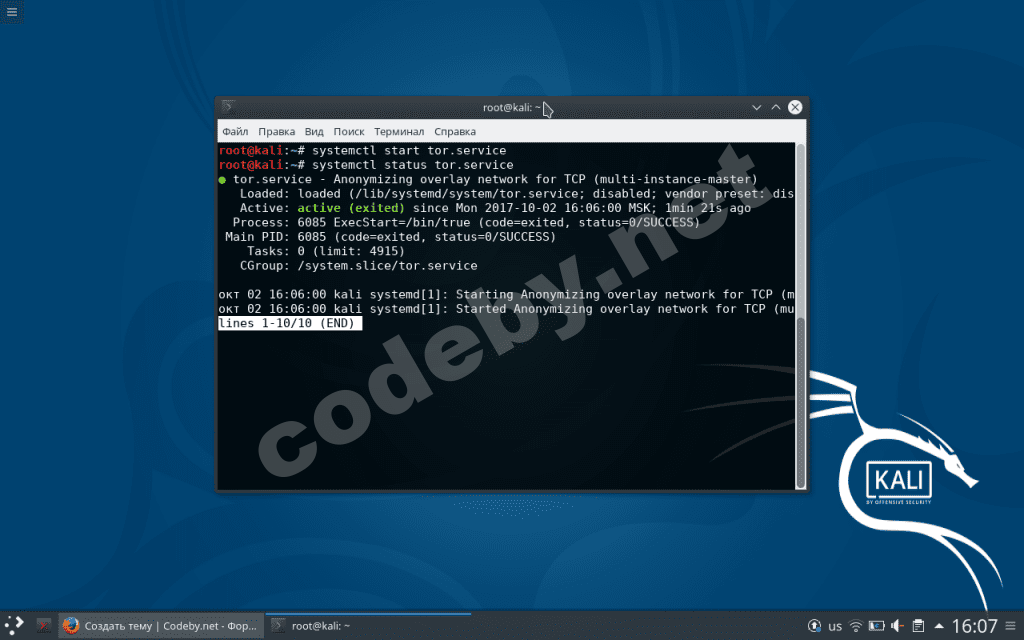Open the Поиск menu

coord(349,131)
